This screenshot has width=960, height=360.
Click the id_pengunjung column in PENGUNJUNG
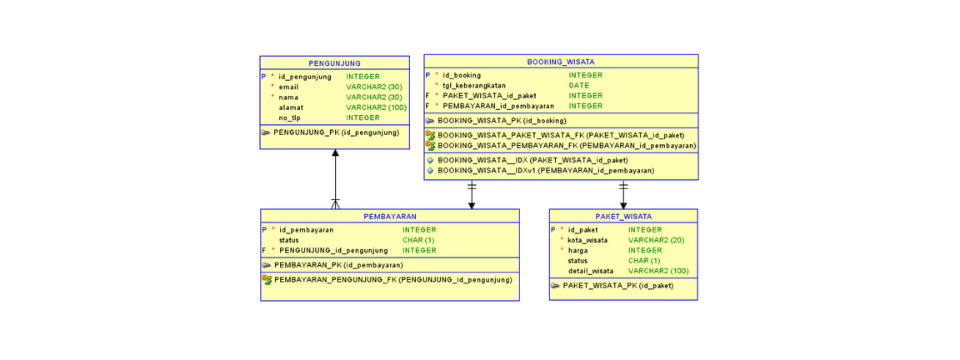(x=334, y=77)
